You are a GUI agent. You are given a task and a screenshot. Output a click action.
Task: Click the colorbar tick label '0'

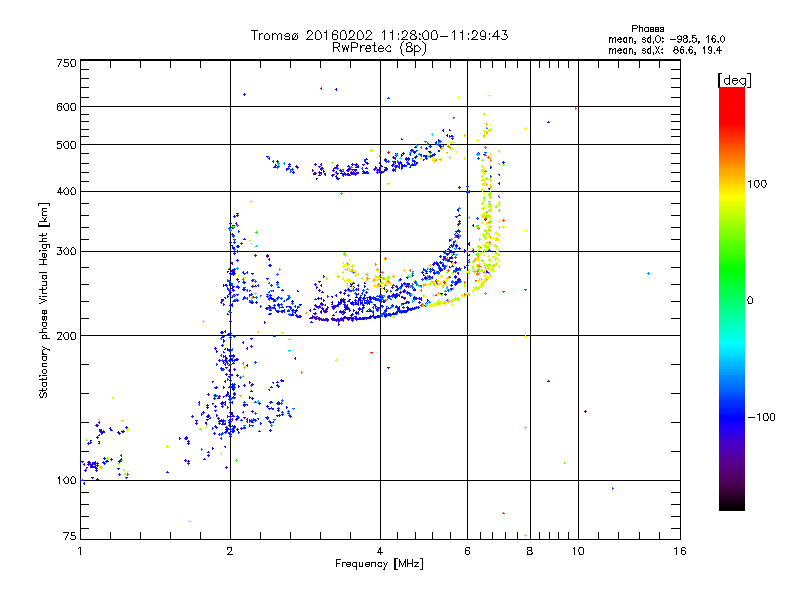click(750, 301)
